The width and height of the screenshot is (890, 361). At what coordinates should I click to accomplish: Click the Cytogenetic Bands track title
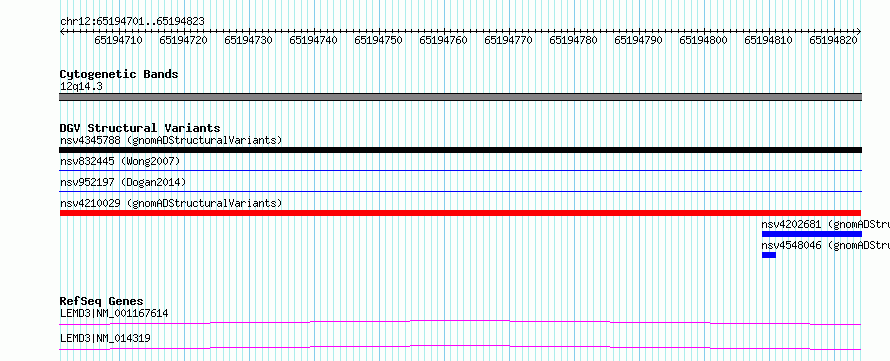coord(119,74)
